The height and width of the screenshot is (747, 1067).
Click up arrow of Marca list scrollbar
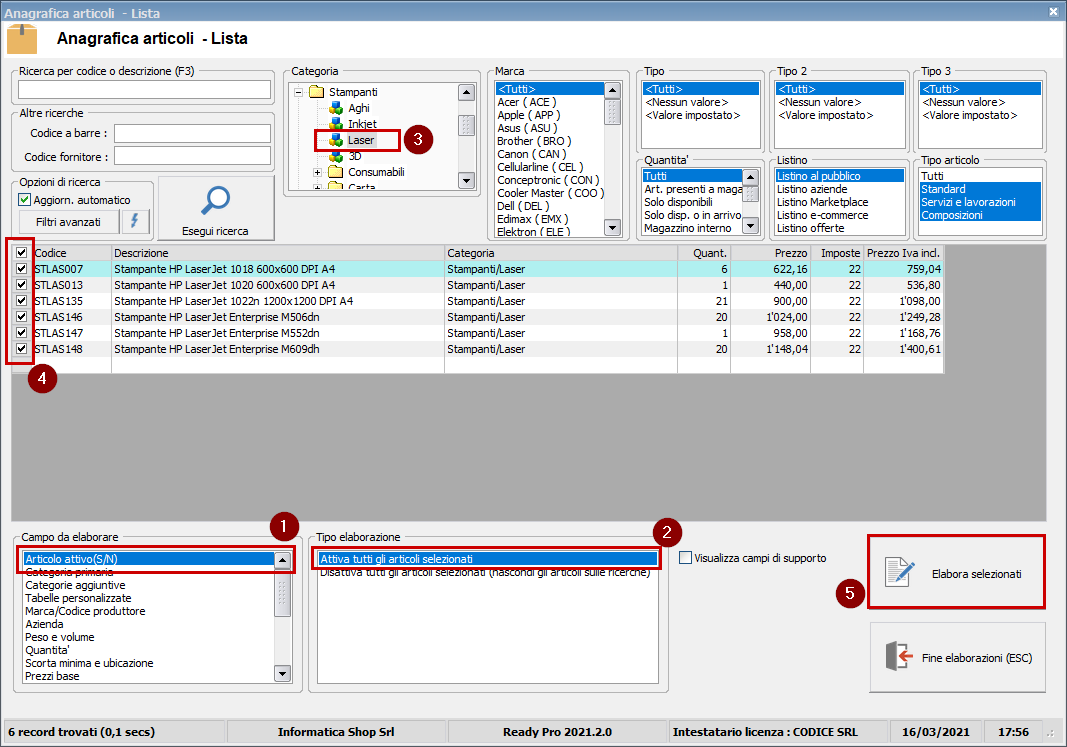click(612, 90)
